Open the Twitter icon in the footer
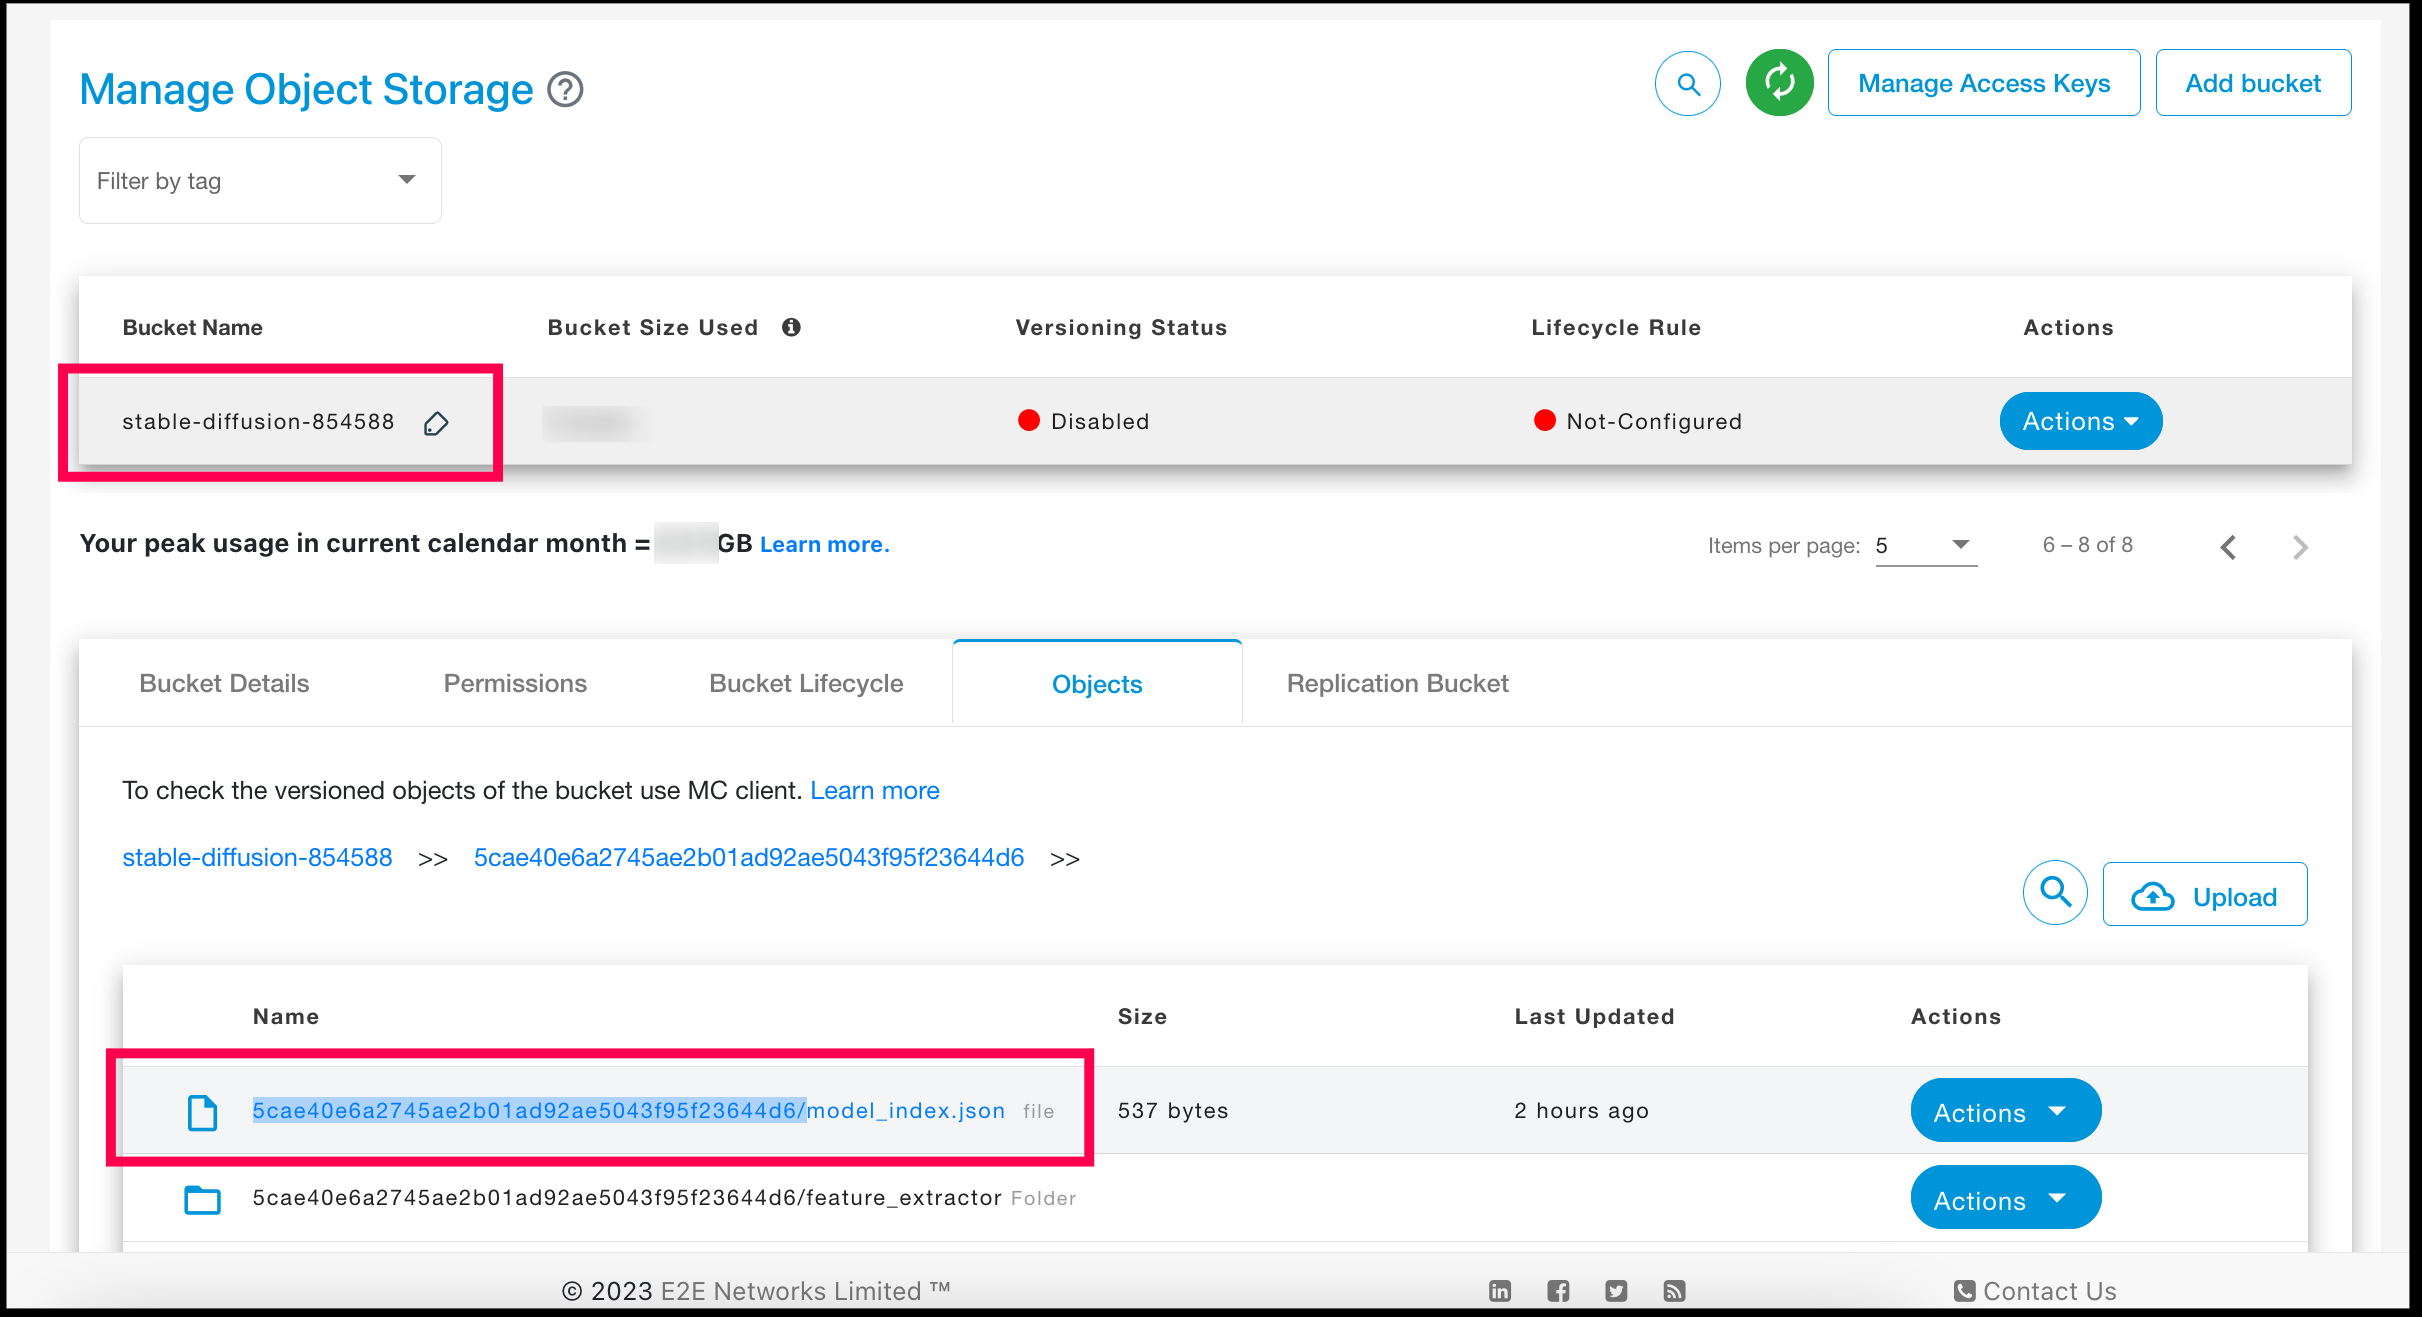The width and height of the screenshot is (2422, 1317). [1616, 1291]
